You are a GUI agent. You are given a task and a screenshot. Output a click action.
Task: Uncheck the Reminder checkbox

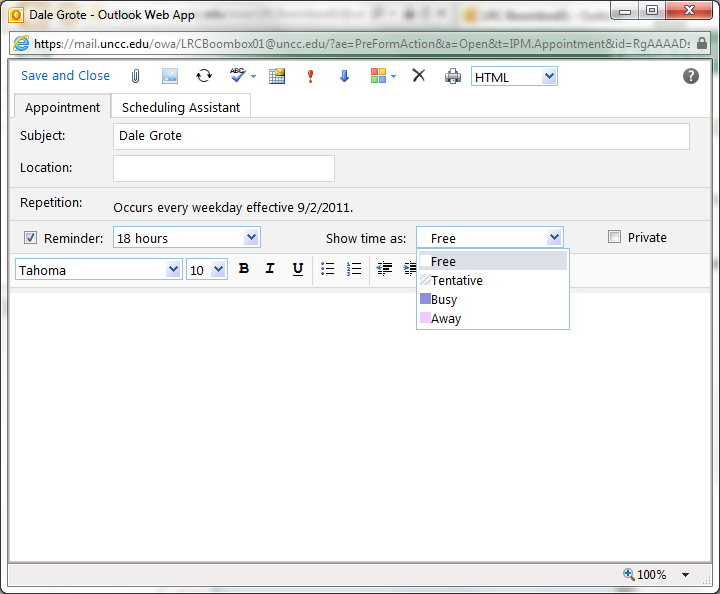(x=30, y=238)
